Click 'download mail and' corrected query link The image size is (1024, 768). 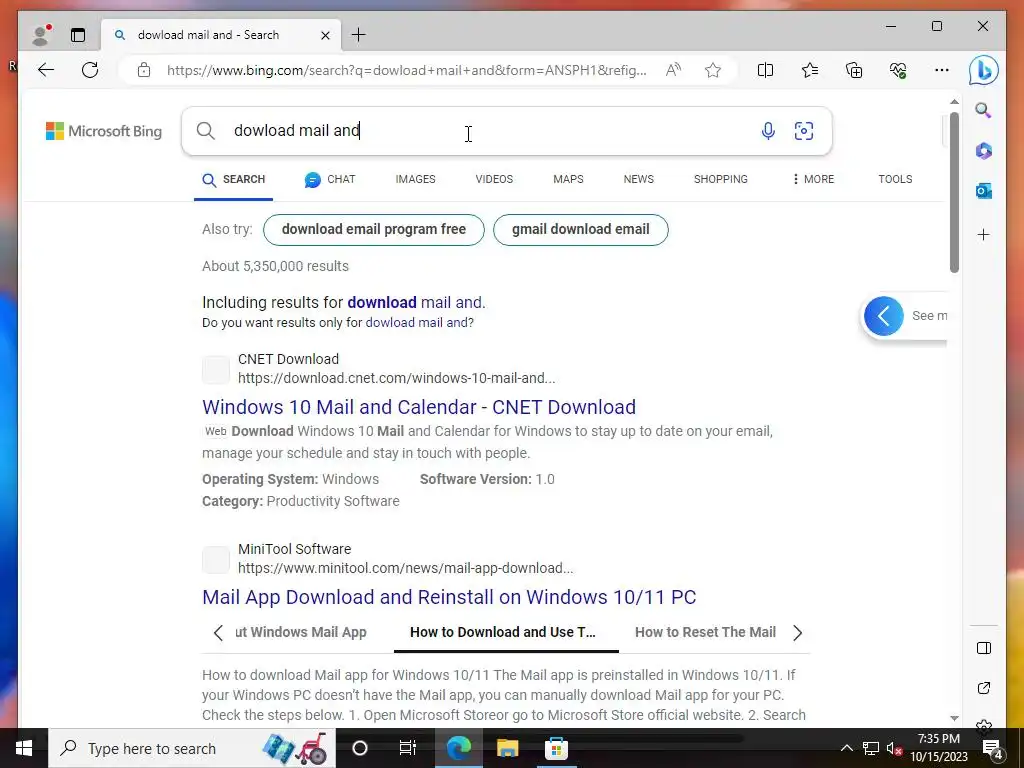click(415, 302)
